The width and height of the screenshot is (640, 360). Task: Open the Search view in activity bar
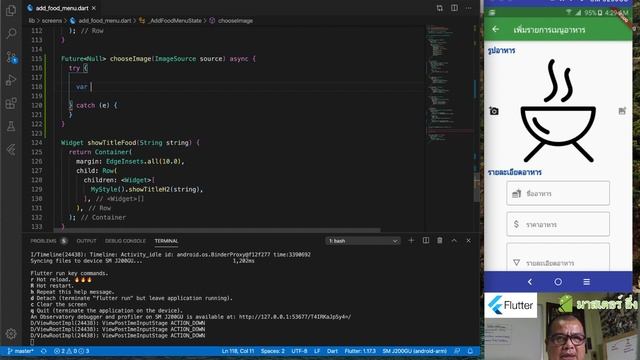[11, 33]
